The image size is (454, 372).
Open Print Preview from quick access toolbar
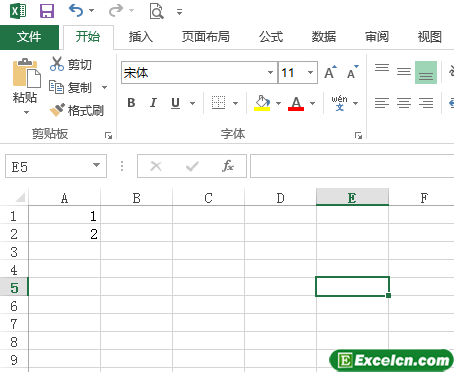click(x=156, y=11)
